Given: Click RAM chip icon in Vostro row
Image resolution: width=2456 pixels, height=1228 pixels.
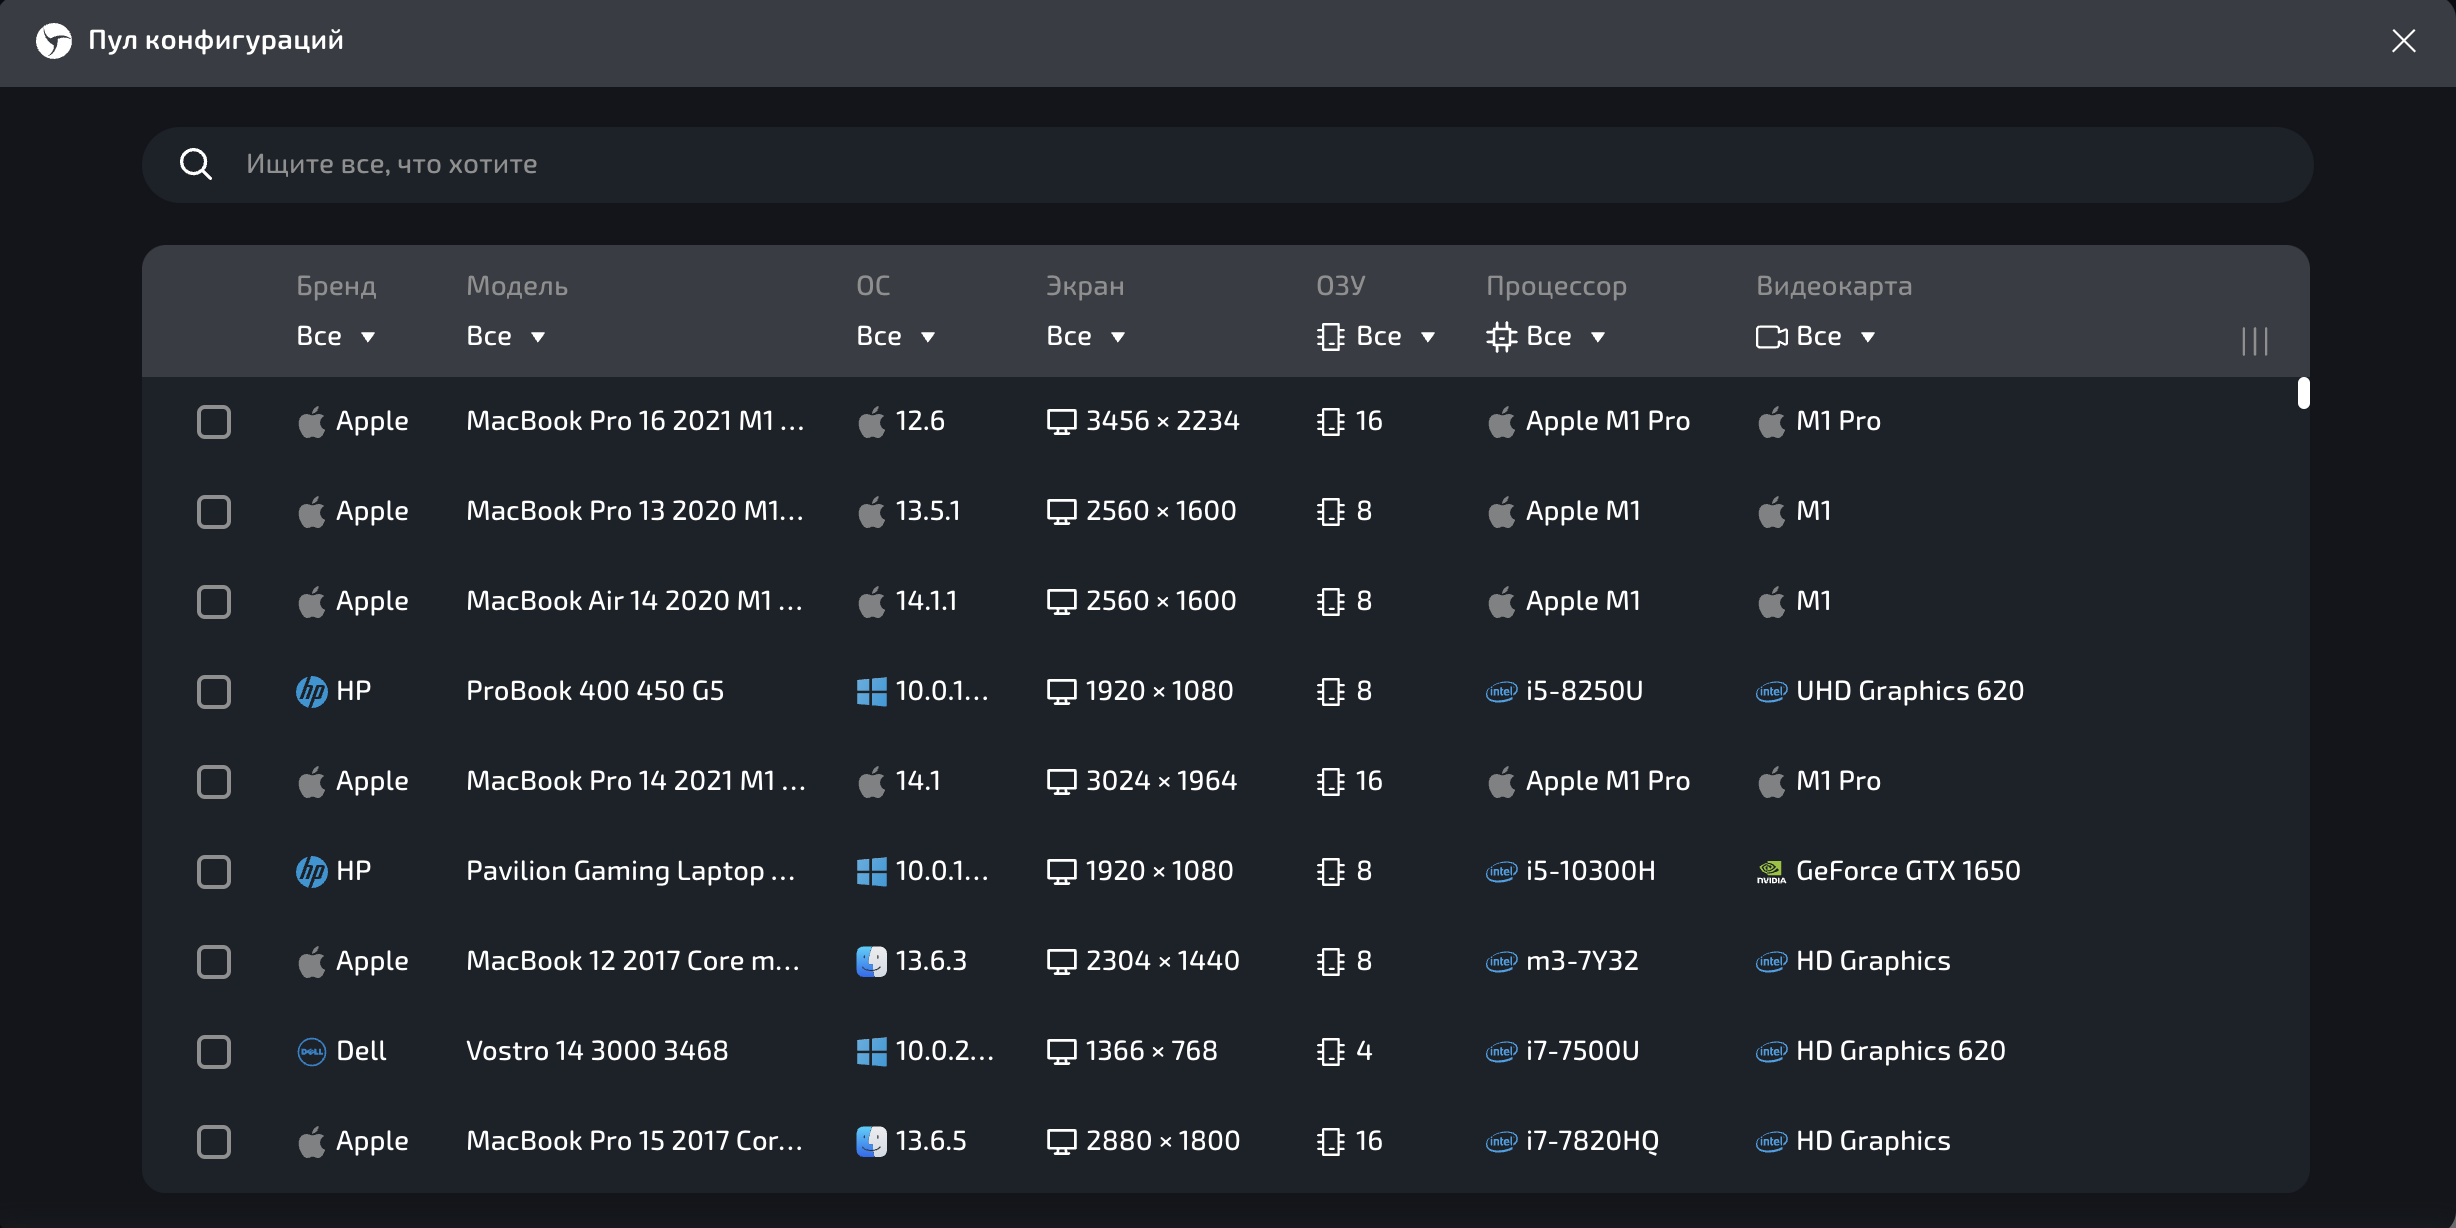Looking at the screenshot, I should click(1331, 1051).
